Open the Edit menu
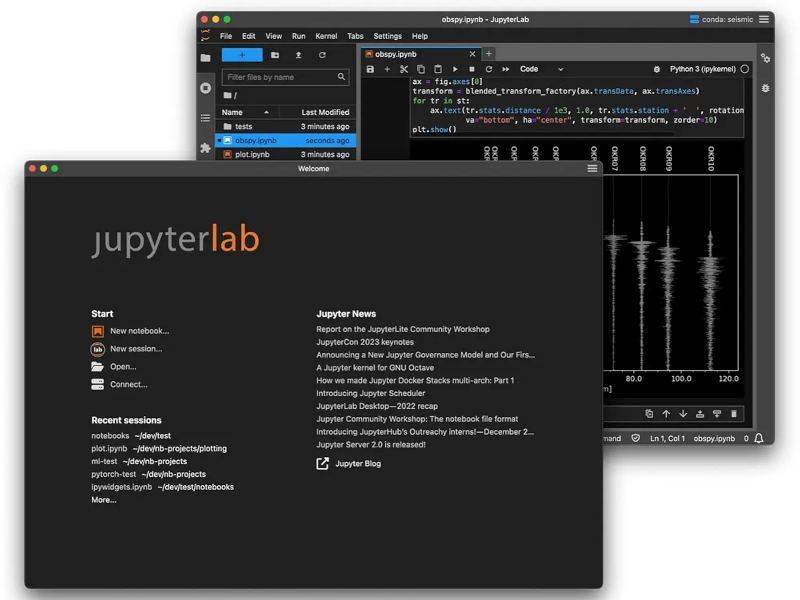 pos(248,36)
